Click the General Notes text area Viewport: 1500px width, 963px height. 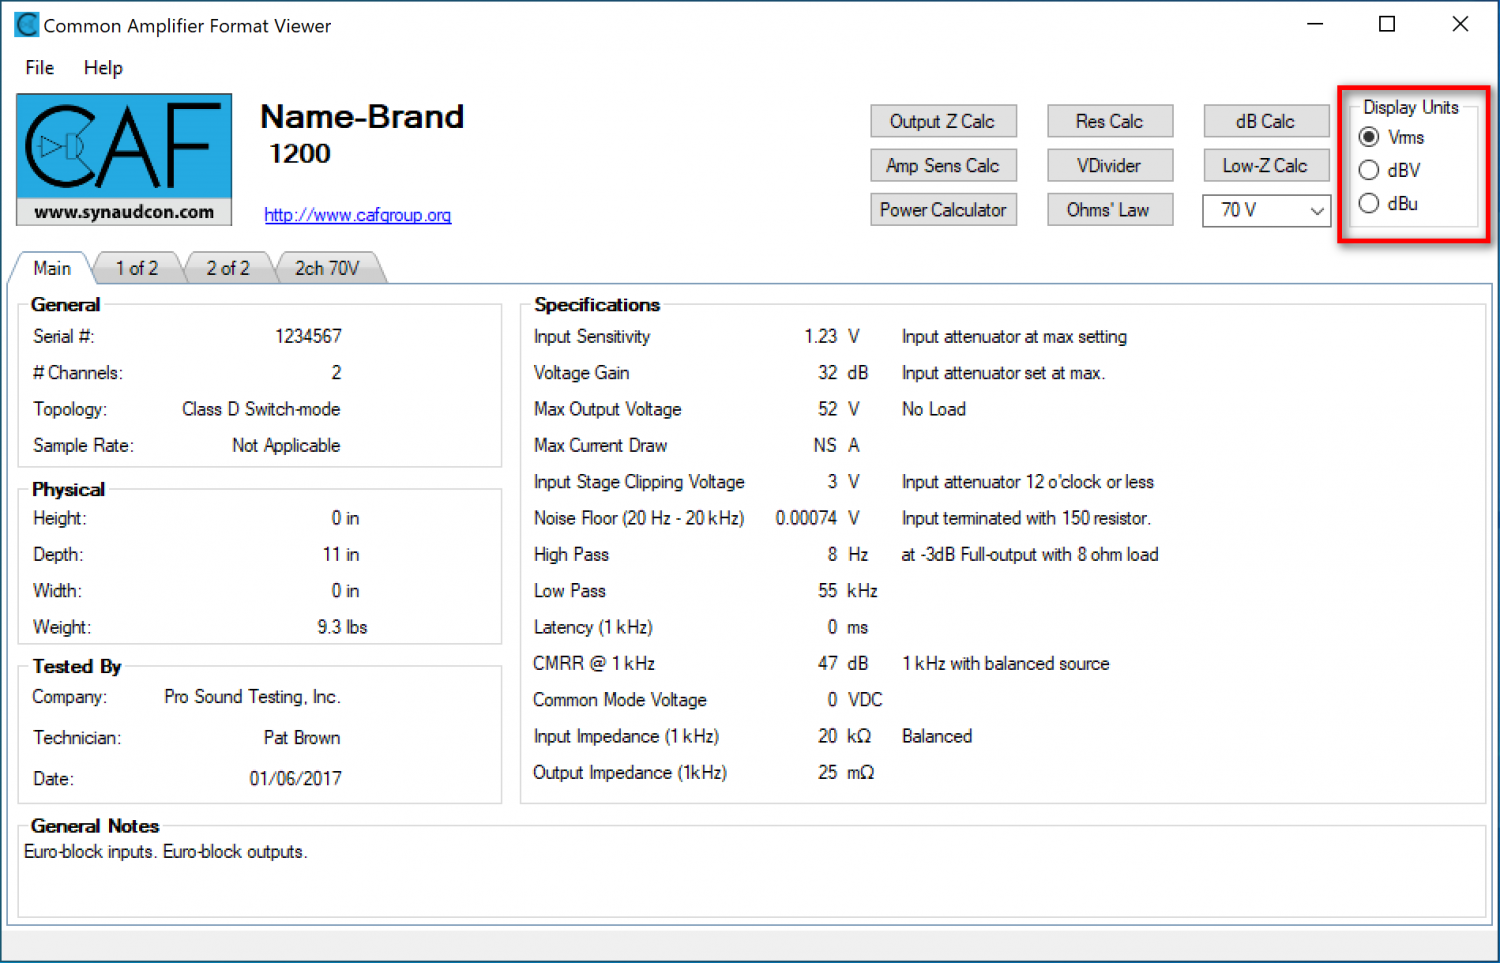(750, 880)
